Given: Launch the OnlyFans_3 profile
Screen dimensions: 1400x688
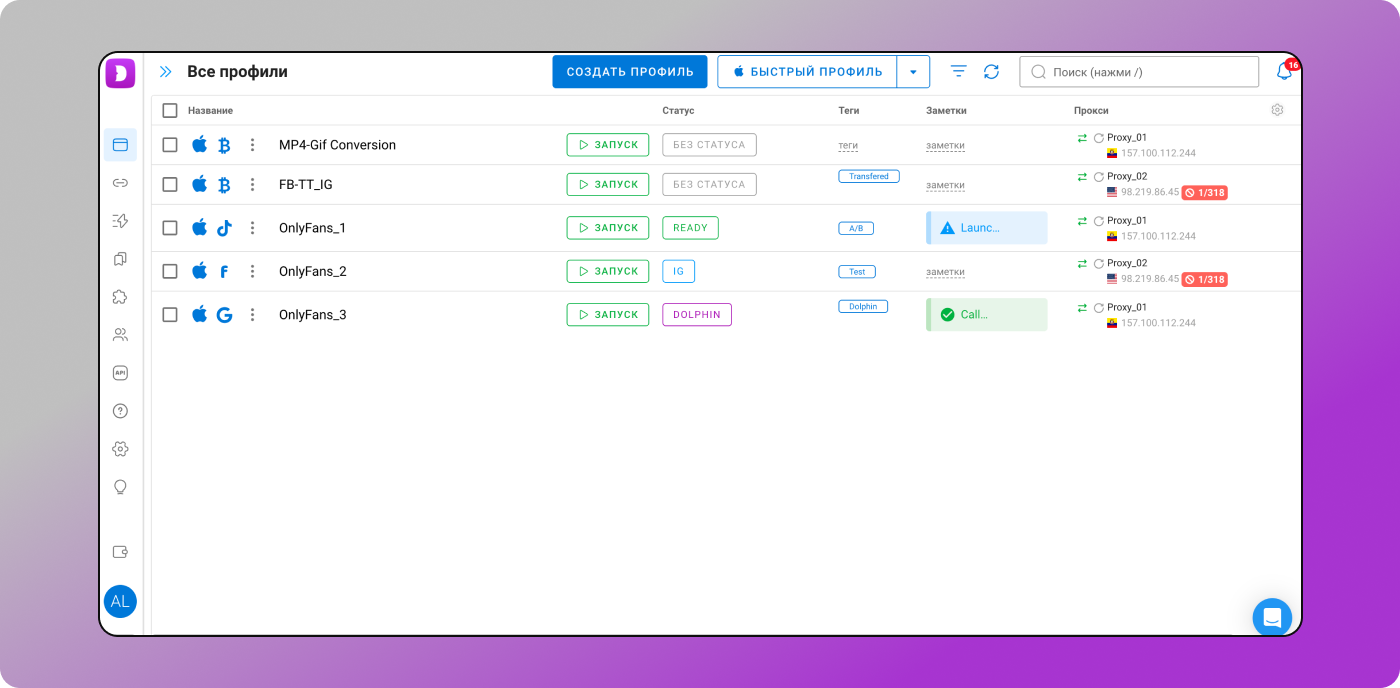Looking at the screenshot, I should (607, 315).
